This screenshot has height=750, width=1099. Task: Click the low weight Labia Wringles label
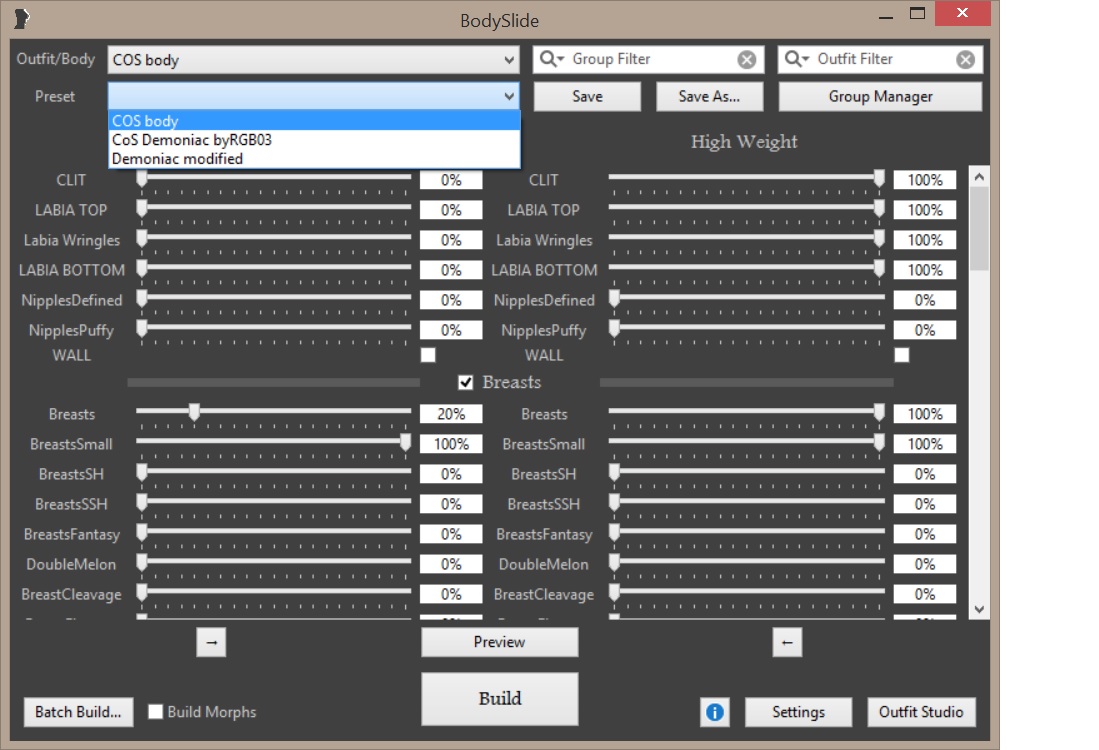[71, 240]
